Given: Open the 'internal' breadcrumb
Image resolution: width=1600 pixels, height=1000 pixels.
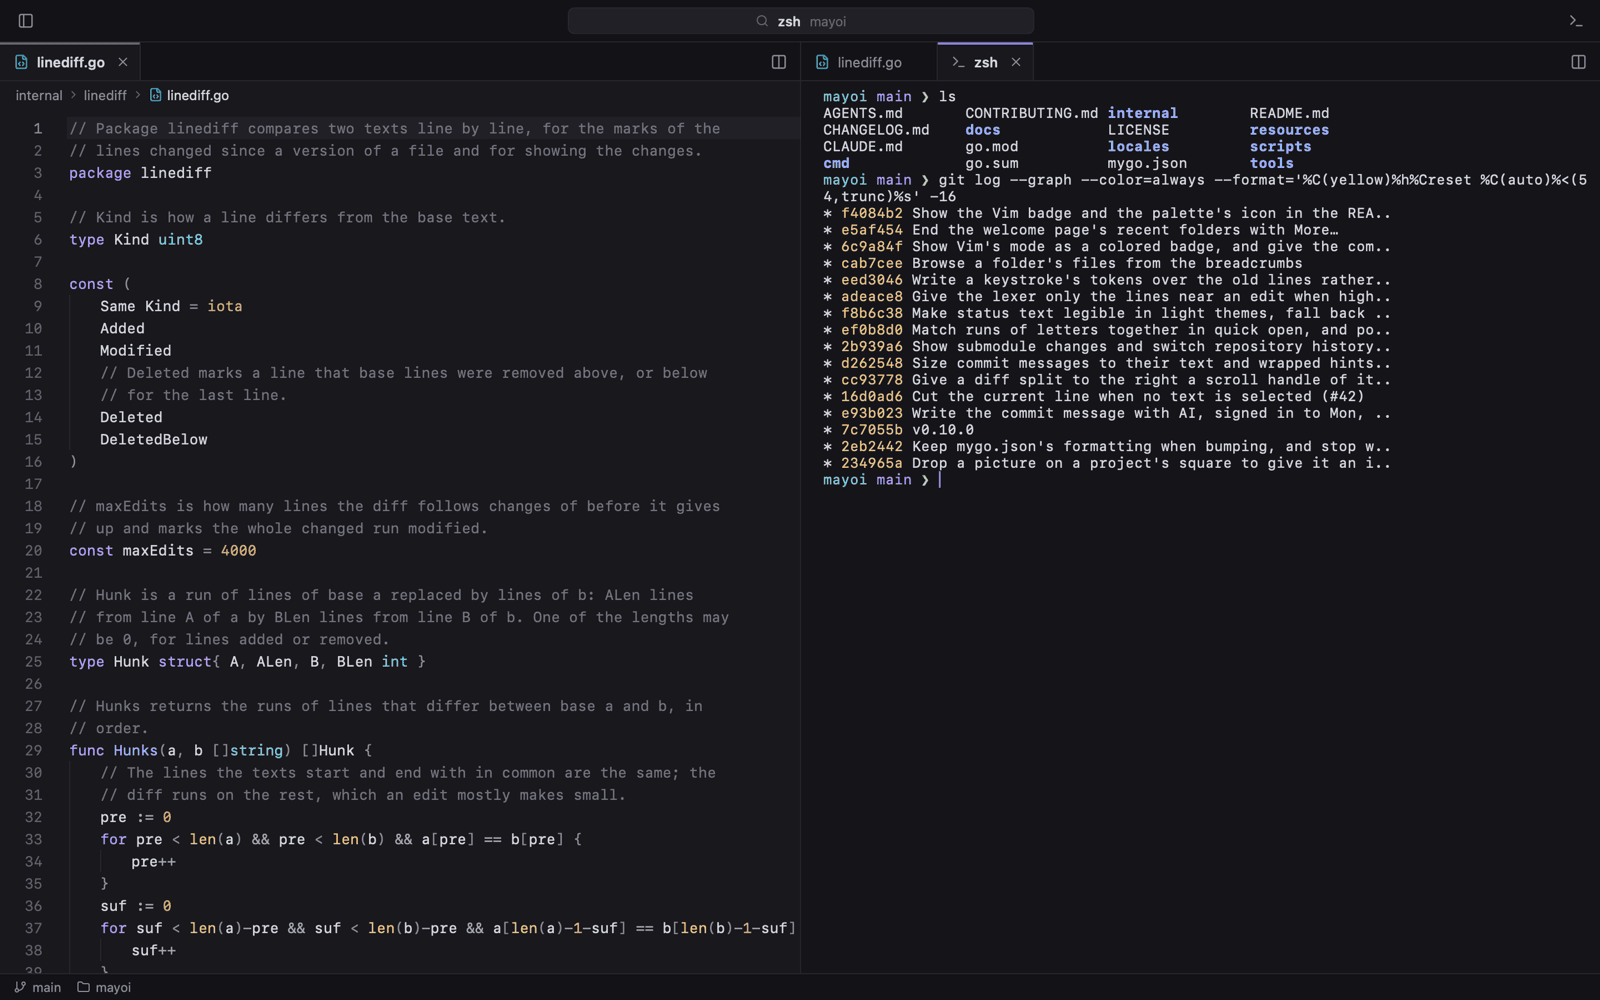Looking at the screenshot, I should tap(39, 95).
